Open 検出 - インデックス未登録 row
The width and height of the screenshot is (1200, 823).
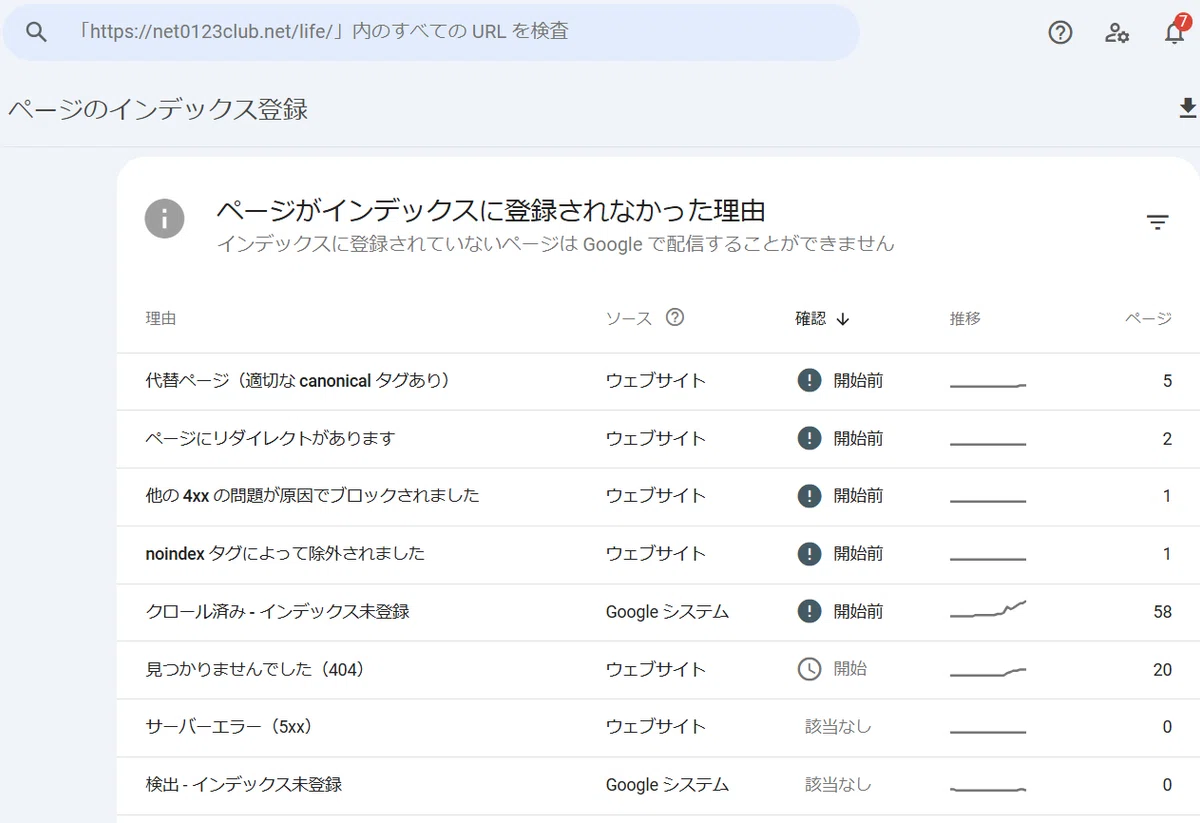point(658,785)
